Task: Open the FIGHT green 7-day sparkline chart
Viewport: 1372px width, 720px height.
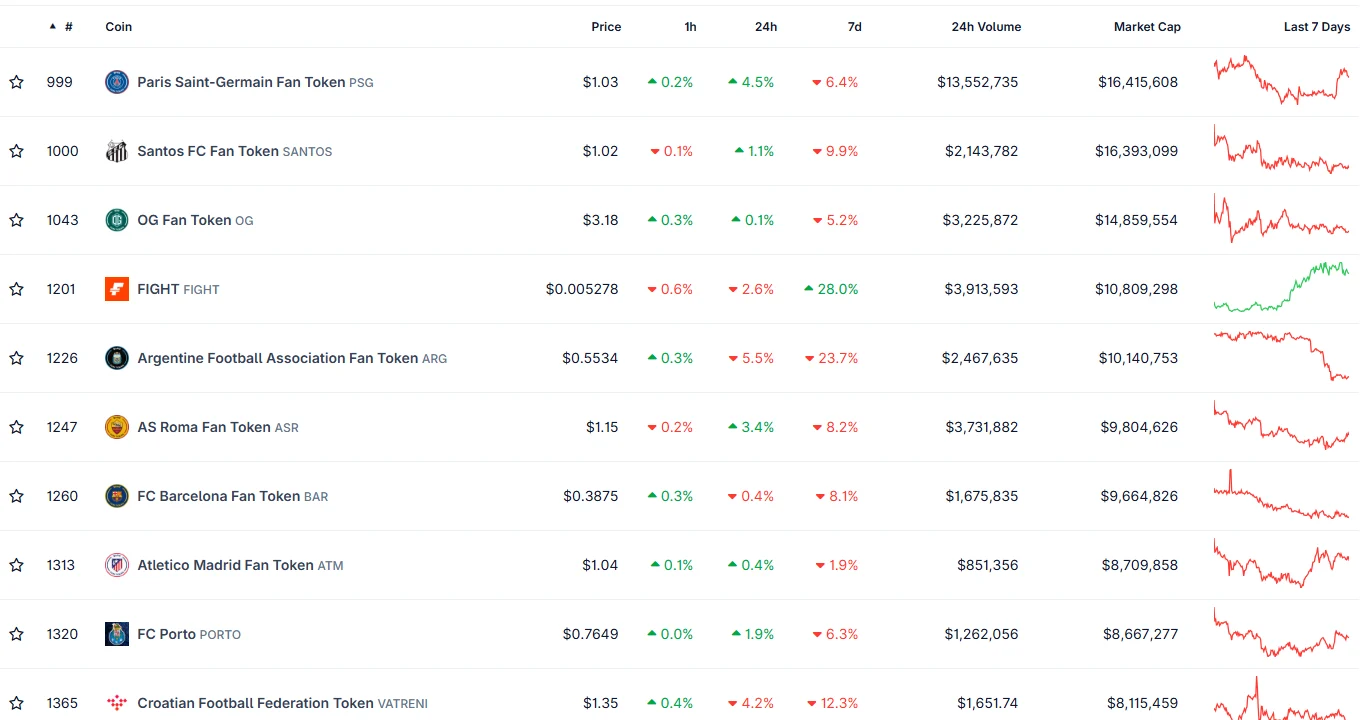Action: pyautogui.click(x=1281, y=287)
